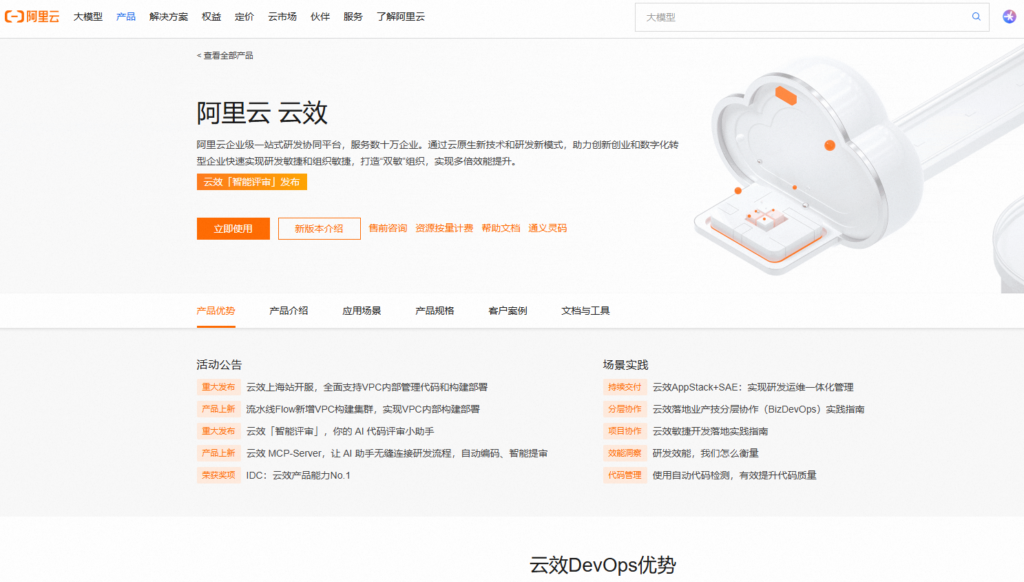Open 云效 MCP-Server announcement
The width and height of the screenshot is (1024, 582).
(397, 453)
